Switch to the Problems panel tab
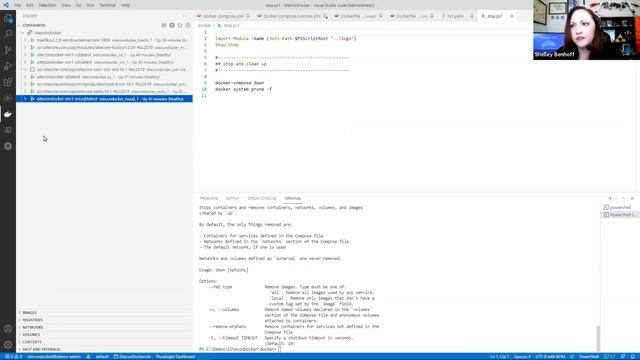 point(209,198)
